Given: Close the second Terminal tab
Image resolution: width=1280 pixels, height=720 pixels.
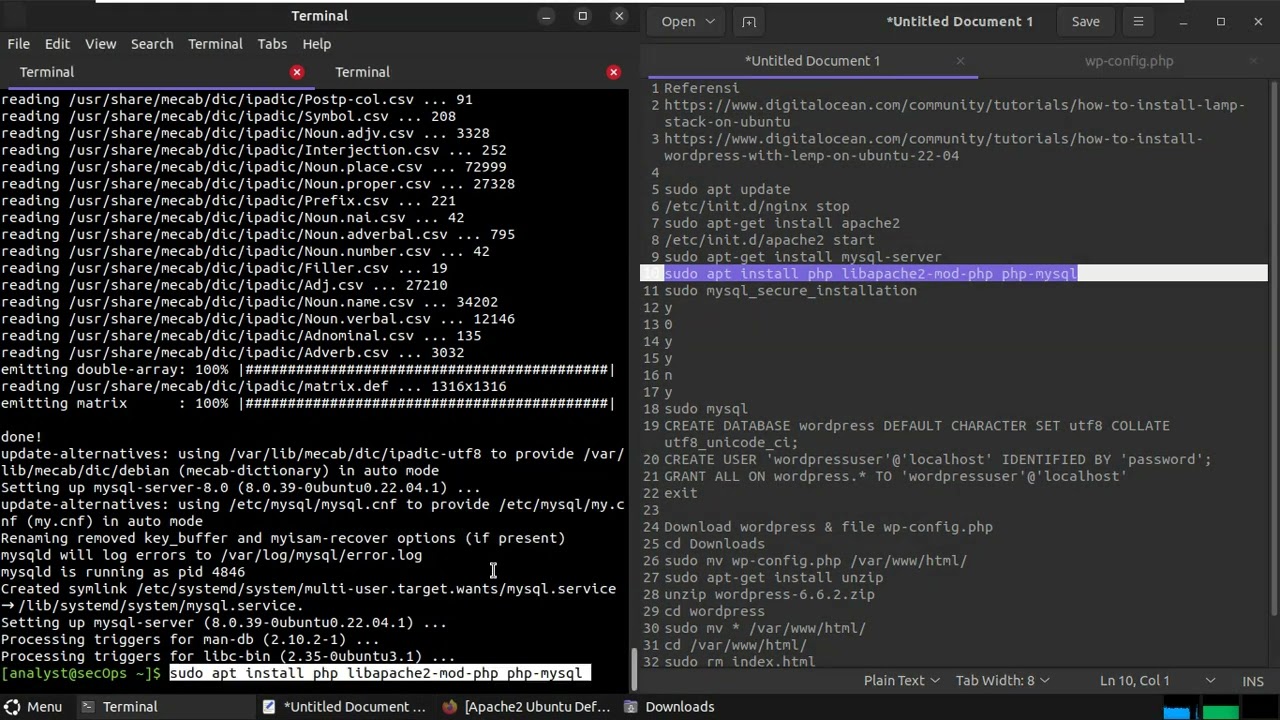Looking at the screenshot, I should coord(614,72).
